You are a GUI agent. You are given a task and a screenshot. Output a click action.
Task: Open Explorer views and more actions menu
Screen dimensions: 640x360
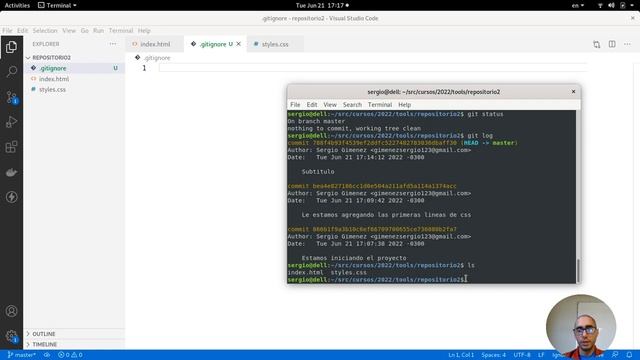pos(113,44)
